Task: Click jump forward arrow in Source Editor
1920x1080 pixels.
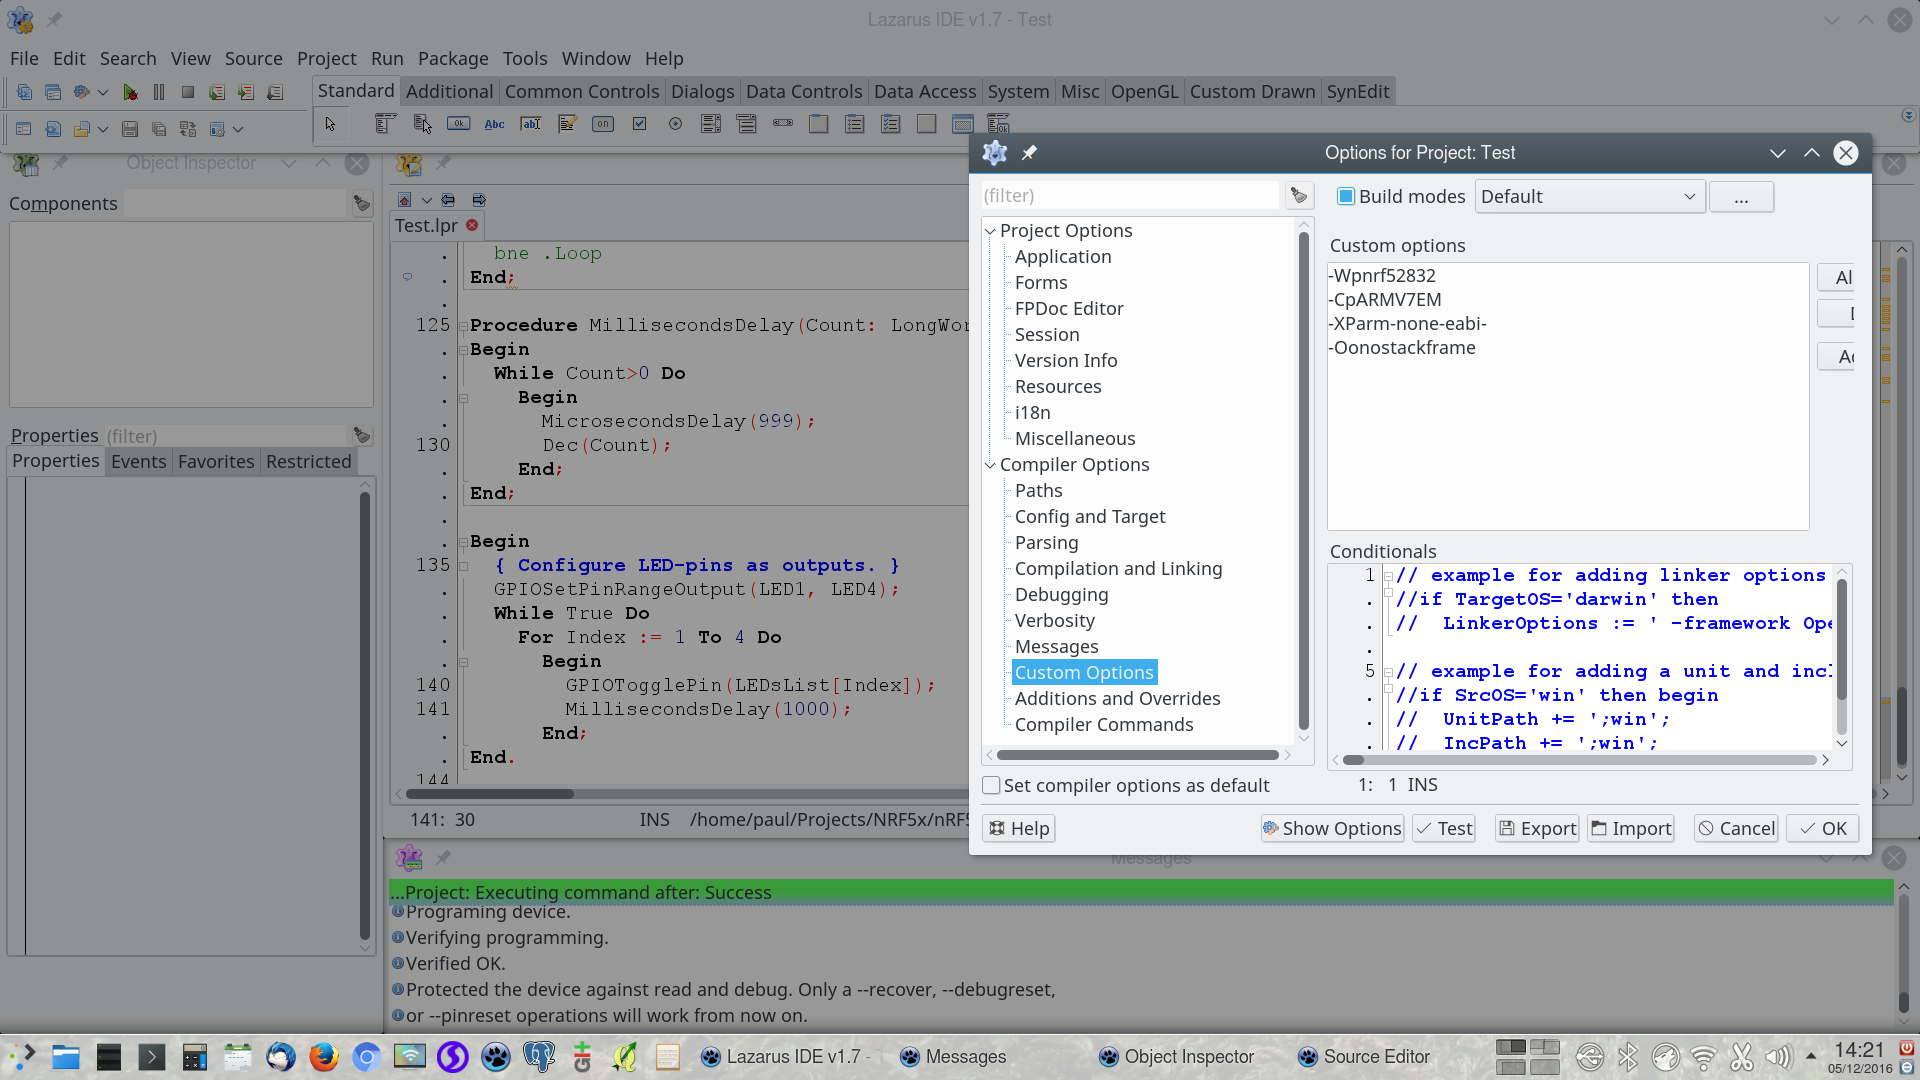Action: (479, 200)
